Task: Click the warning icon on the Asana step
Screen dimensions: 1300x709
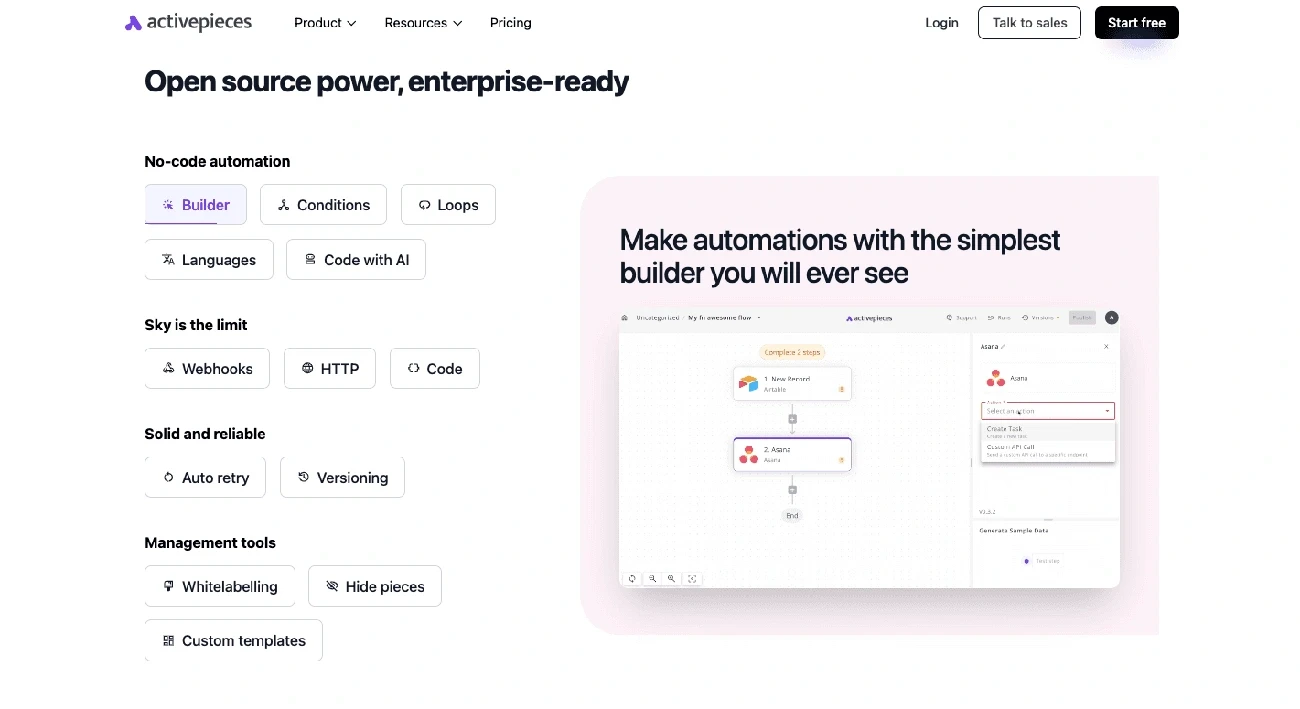Action: pyautogui.click(x=841, y=459)
